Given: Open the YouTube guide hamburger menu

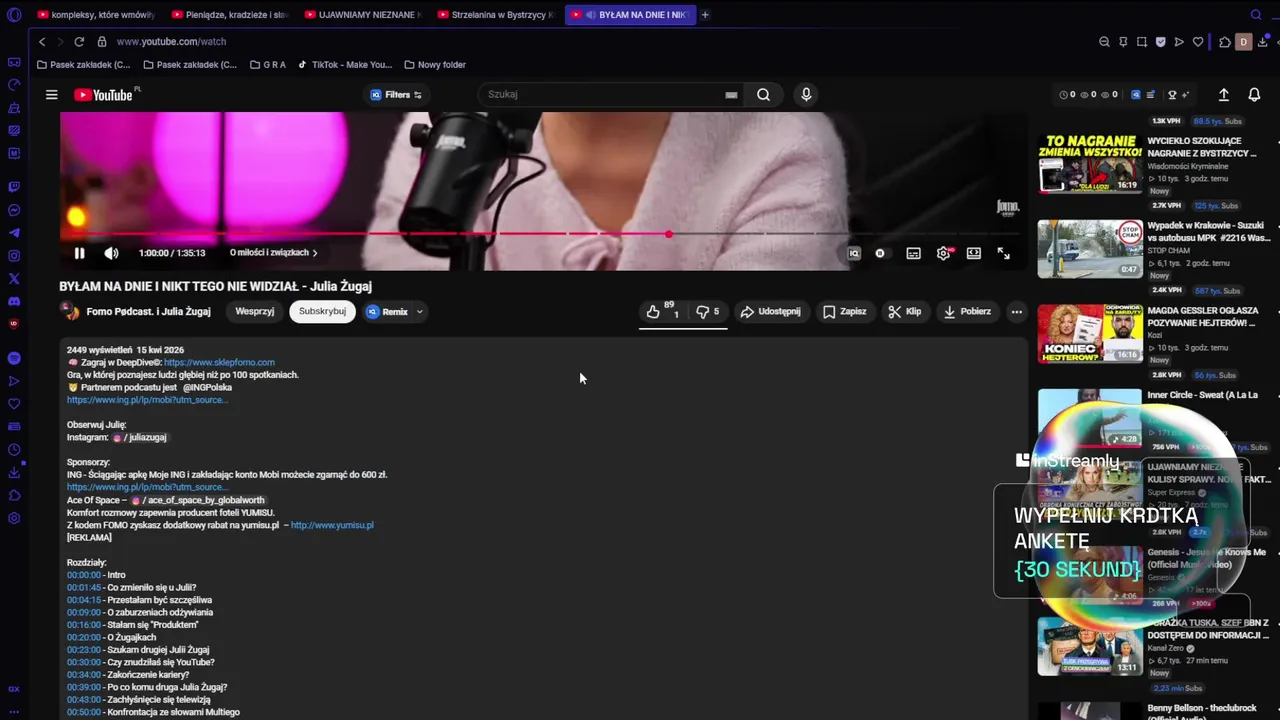Looking at the screenshot, I should click(x=51, y=95).
